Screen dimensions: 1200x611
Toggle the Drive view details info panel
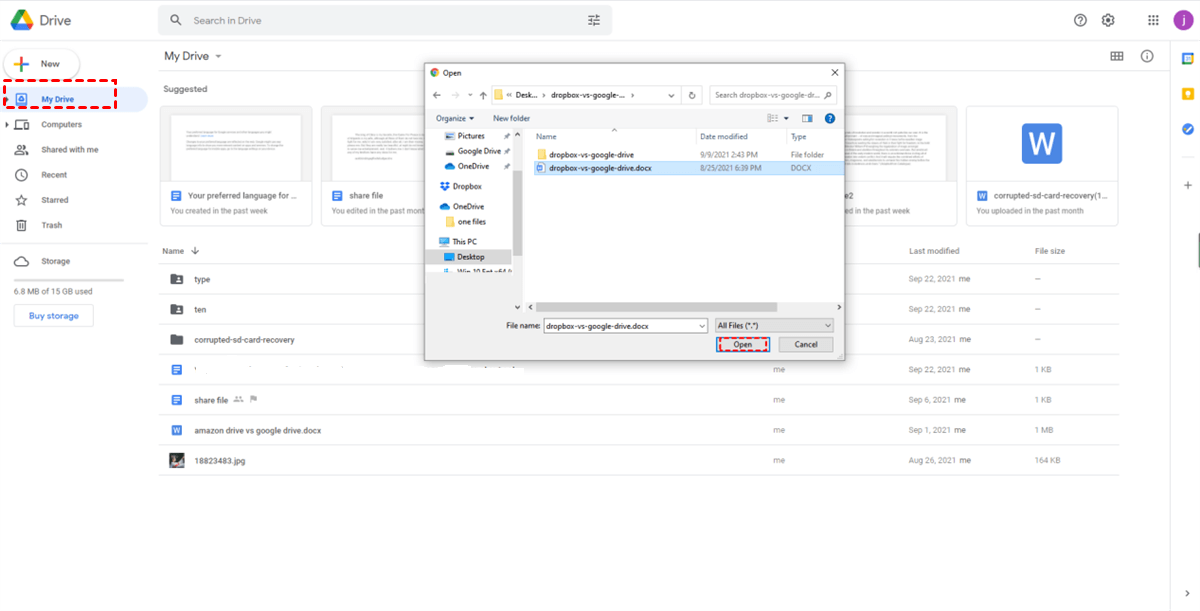coord(1147,56)
